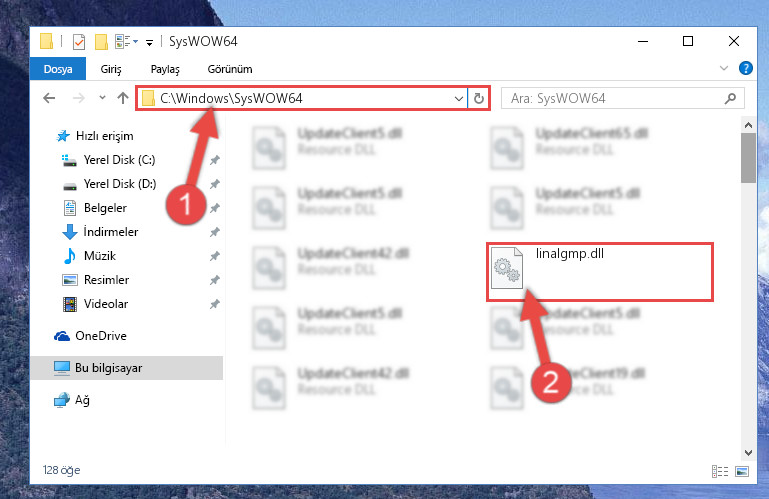
Task: Open recent locations dropdown arrow
Action: click(x=102, y=98)
